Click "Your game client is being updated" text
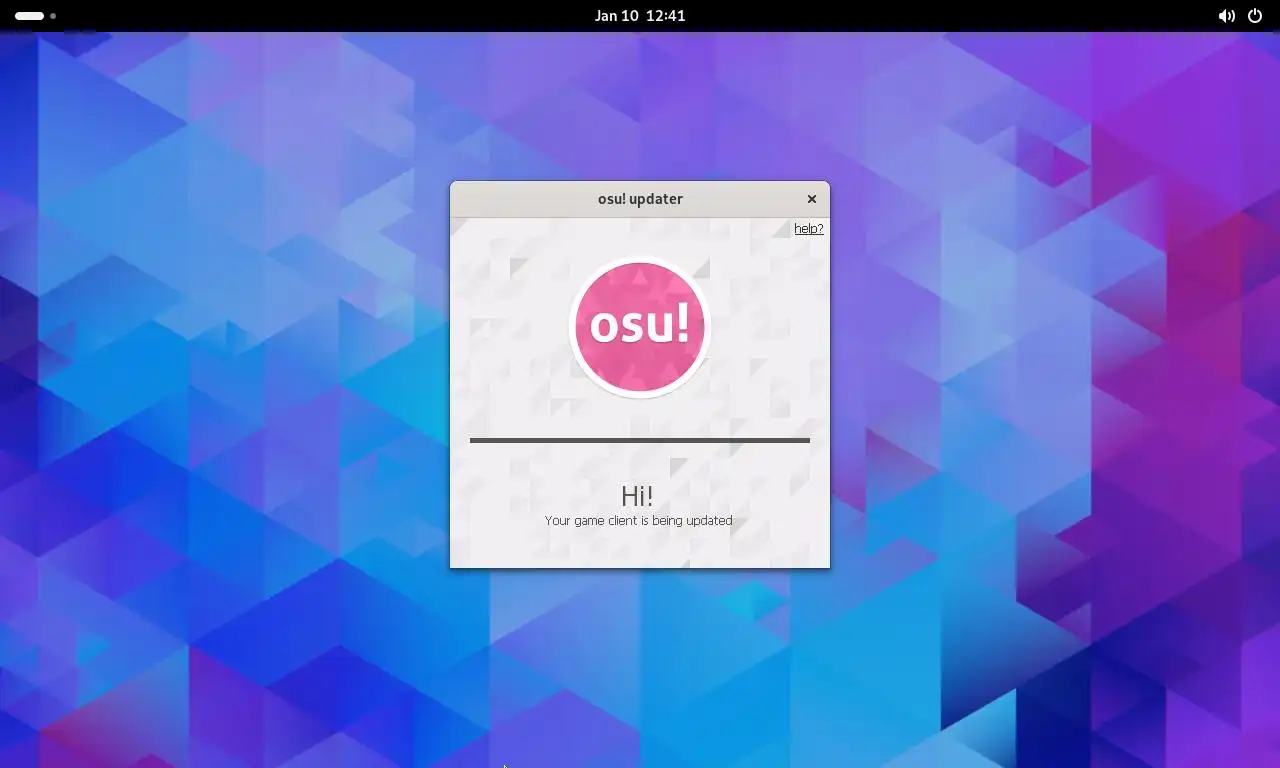 tap(638, 521)
